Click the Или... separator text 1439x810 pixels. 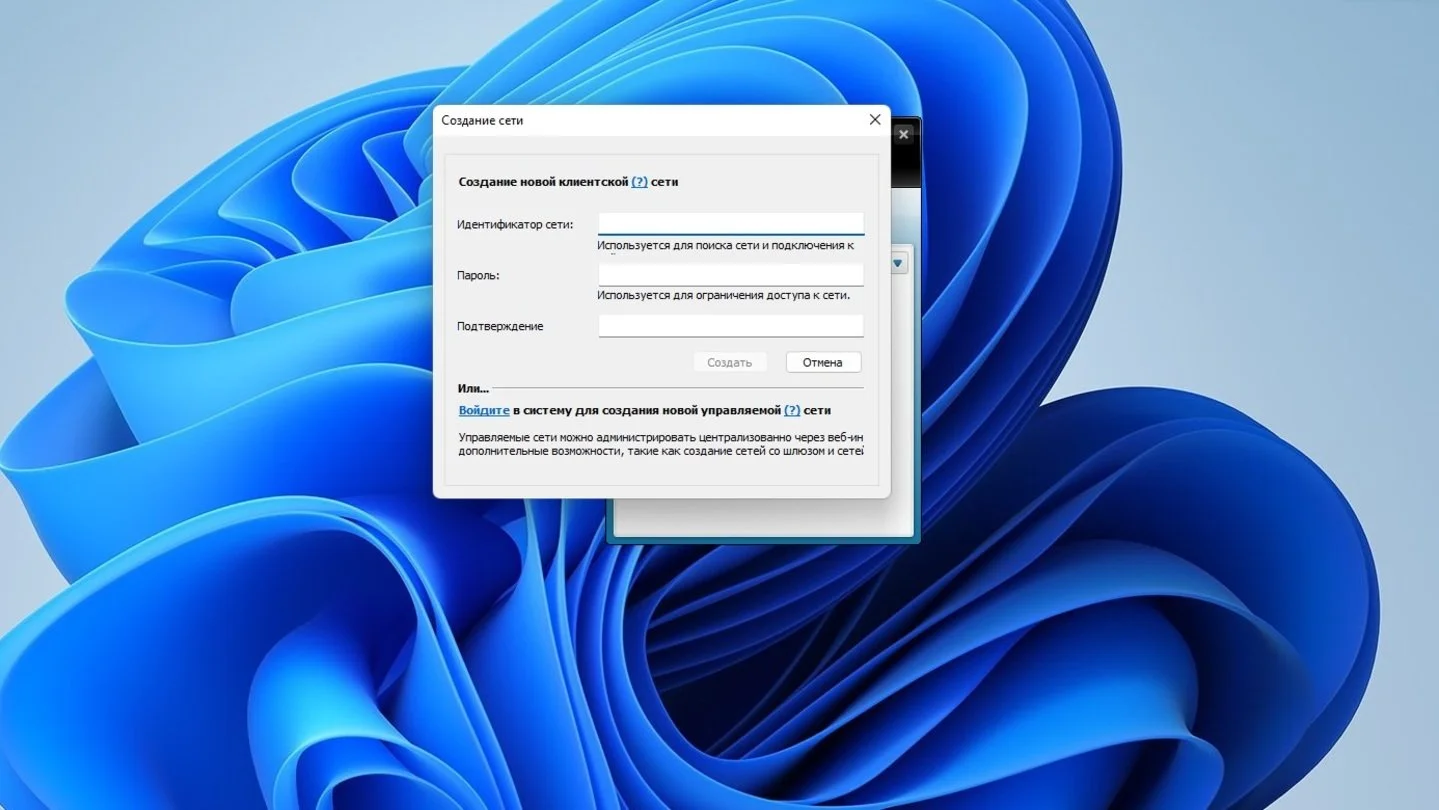coord(474,388)
